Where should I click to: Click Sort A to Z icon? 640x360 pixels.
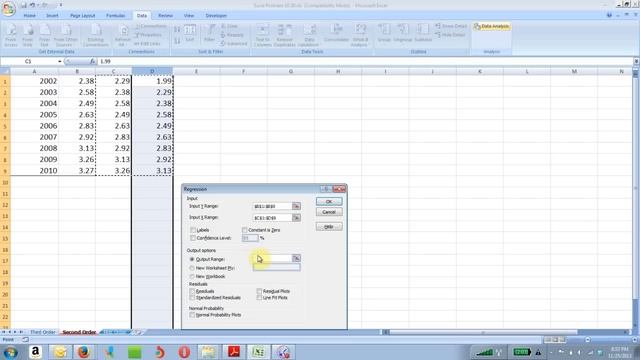177,30
